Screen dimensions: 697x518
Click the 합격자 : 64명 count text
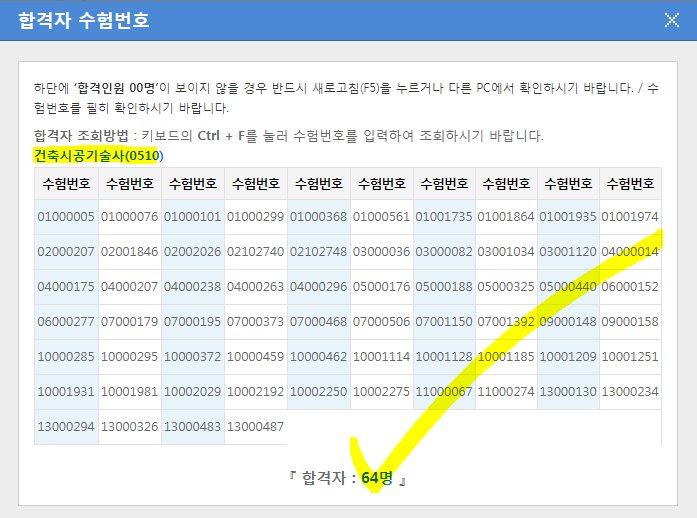[x=347, y=478]
